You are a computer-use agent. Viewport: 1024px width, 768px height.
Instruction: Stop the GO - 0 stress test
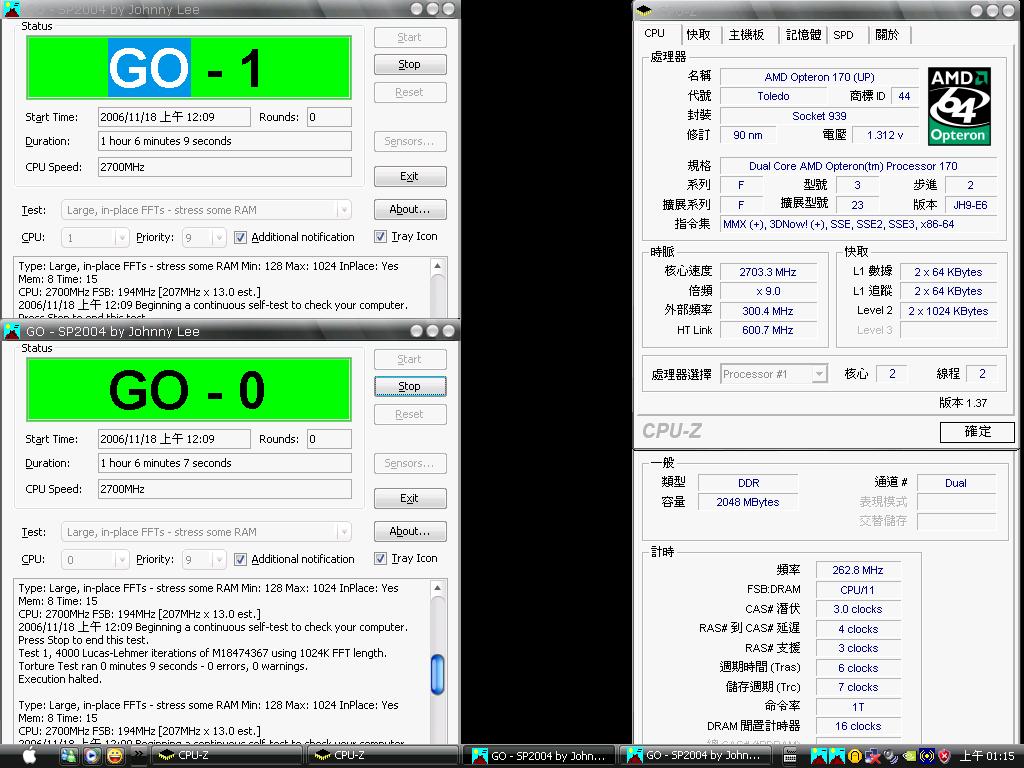click(x=410, y=386)
